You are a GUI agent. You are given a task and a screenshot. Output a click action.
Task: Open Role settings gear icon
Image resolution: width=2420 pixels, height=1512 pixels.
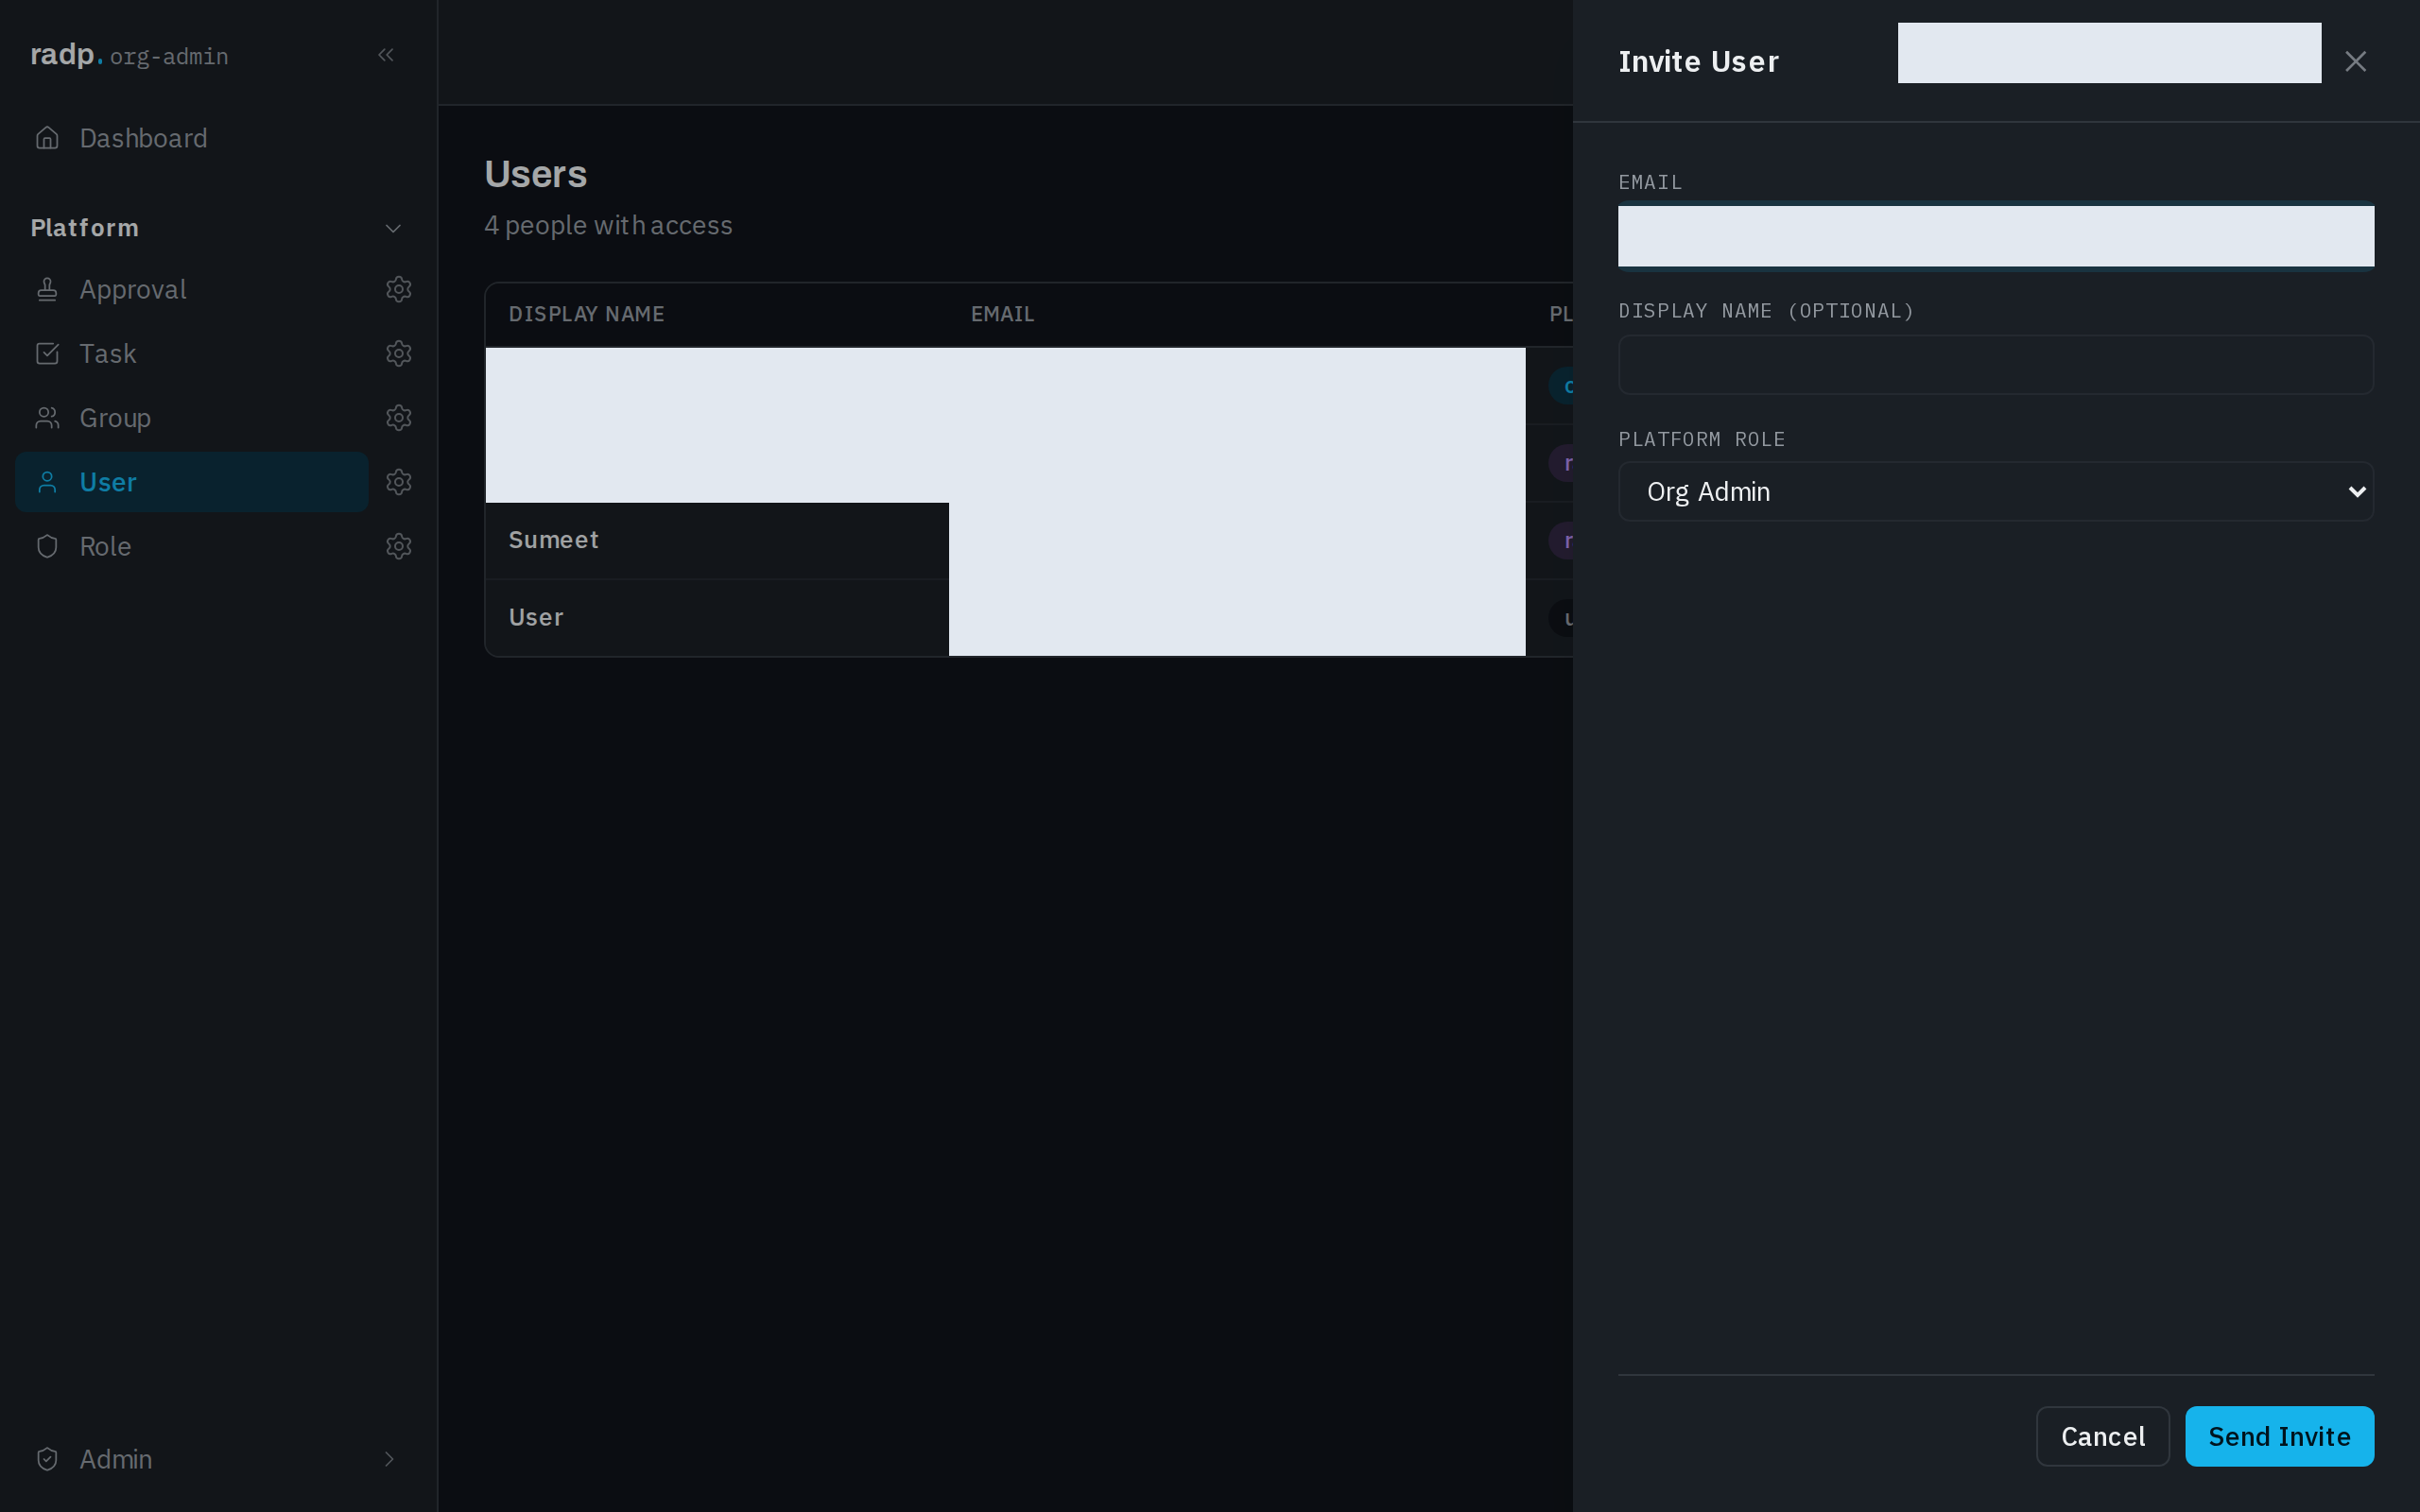[x=399, y=546]
